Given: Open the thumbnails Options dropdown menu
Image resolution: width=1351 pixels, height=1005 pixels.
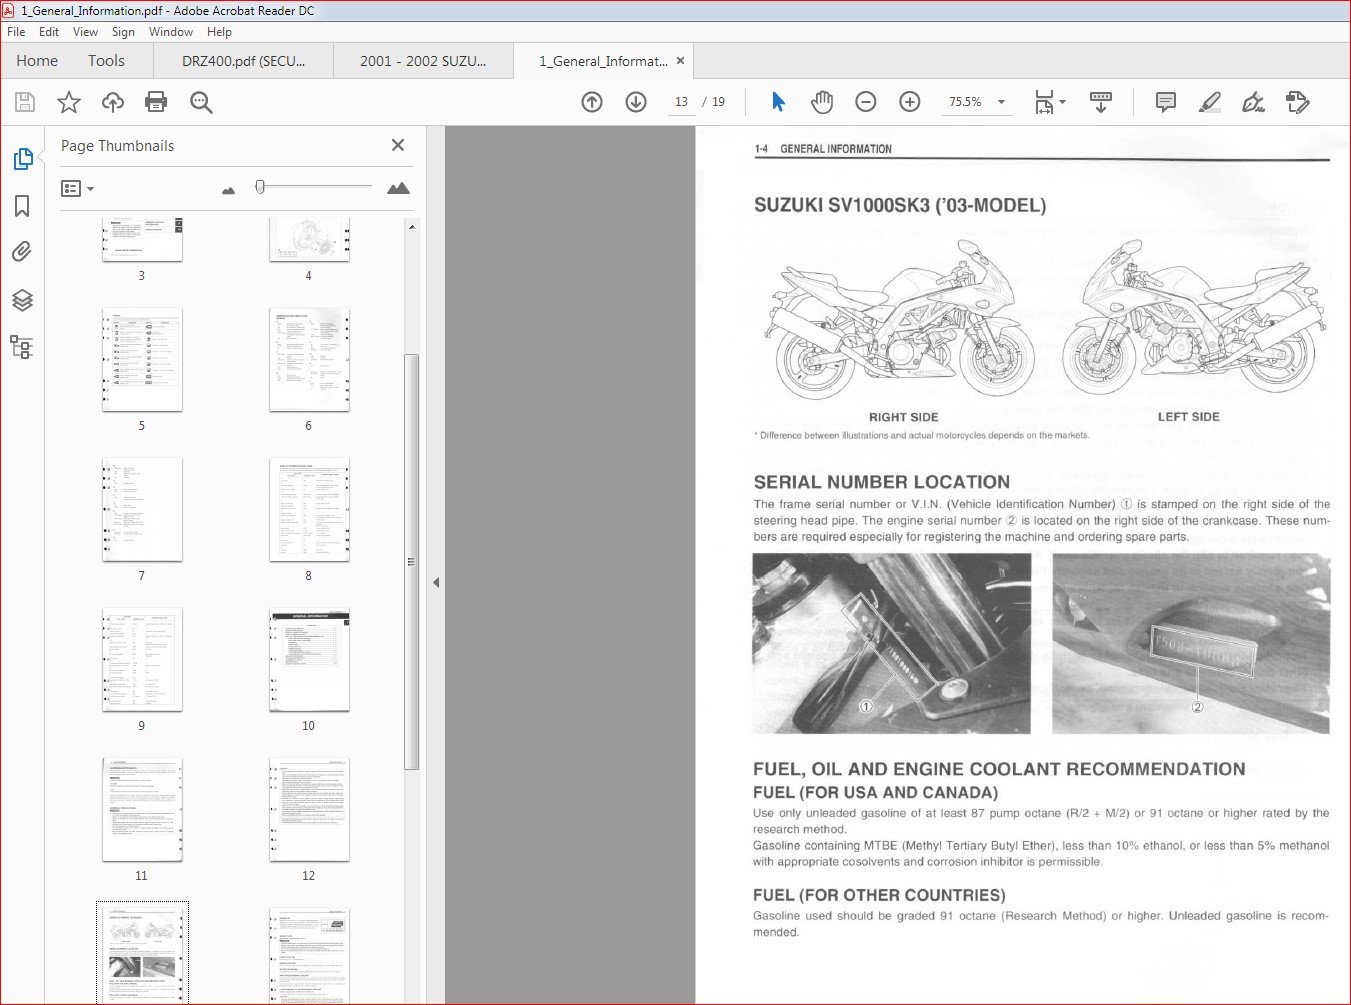Looking at the screenshot, I should (x=77, y=188).
